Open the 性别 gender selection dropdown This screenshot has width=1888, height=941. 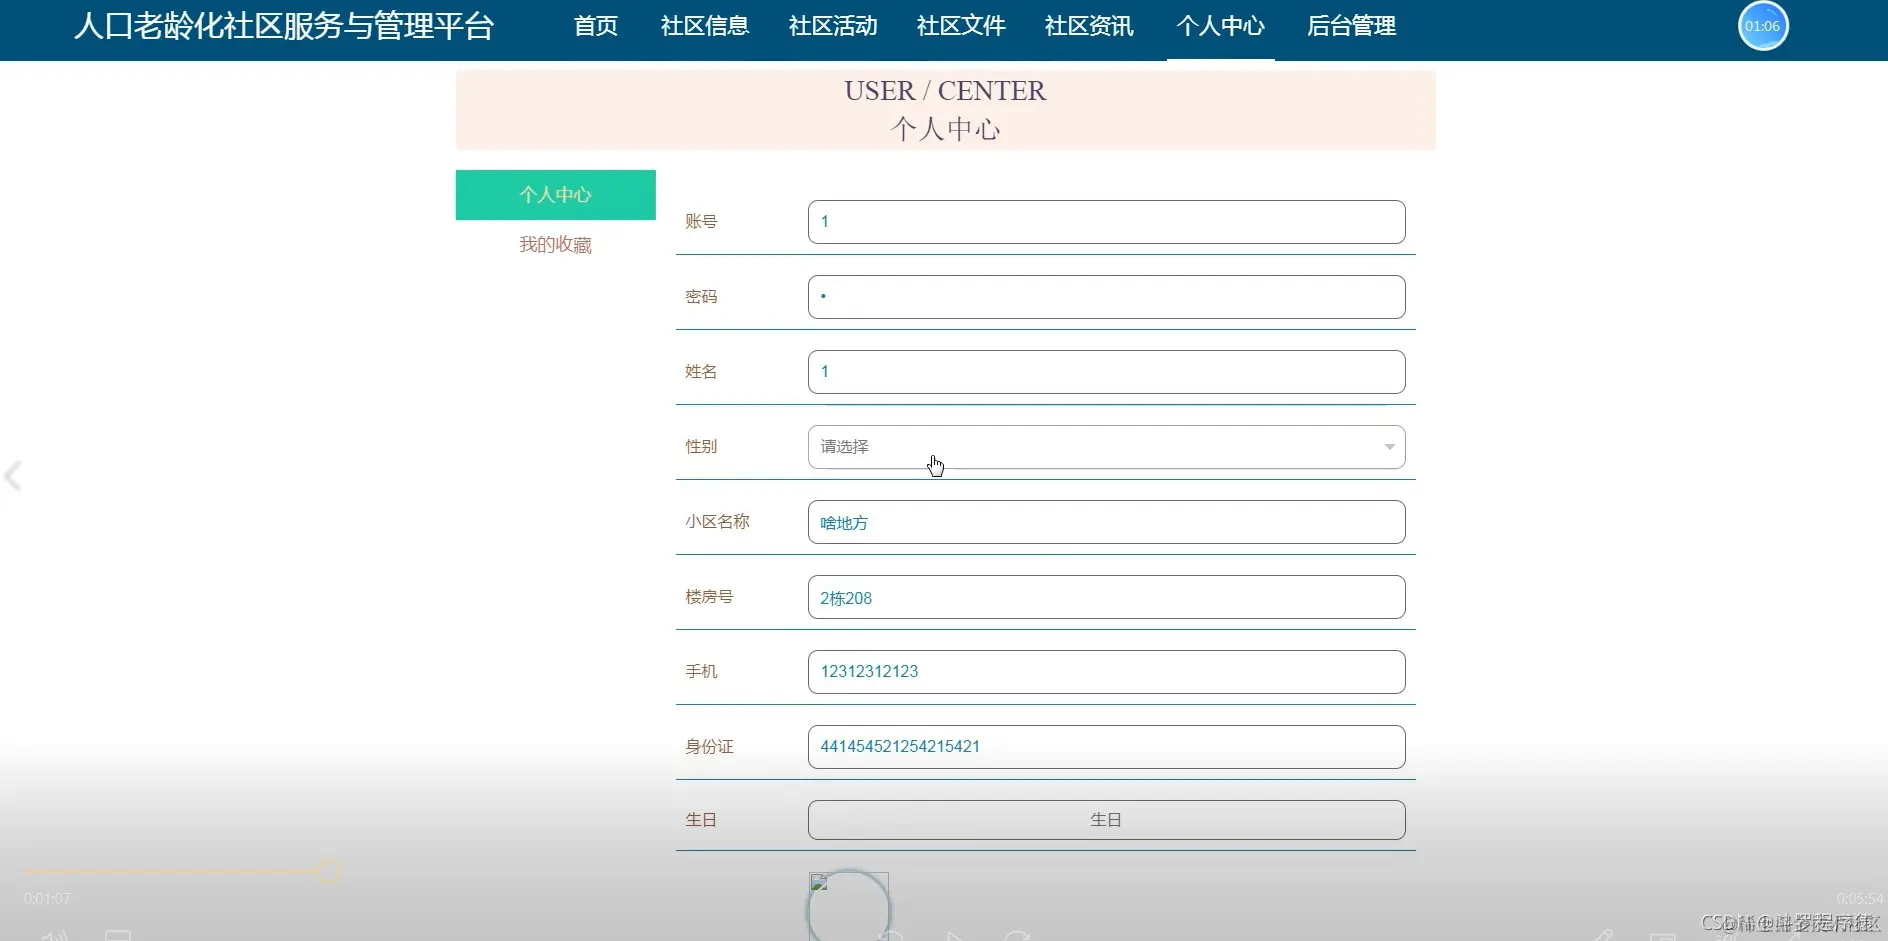(x=1105, y=447)
